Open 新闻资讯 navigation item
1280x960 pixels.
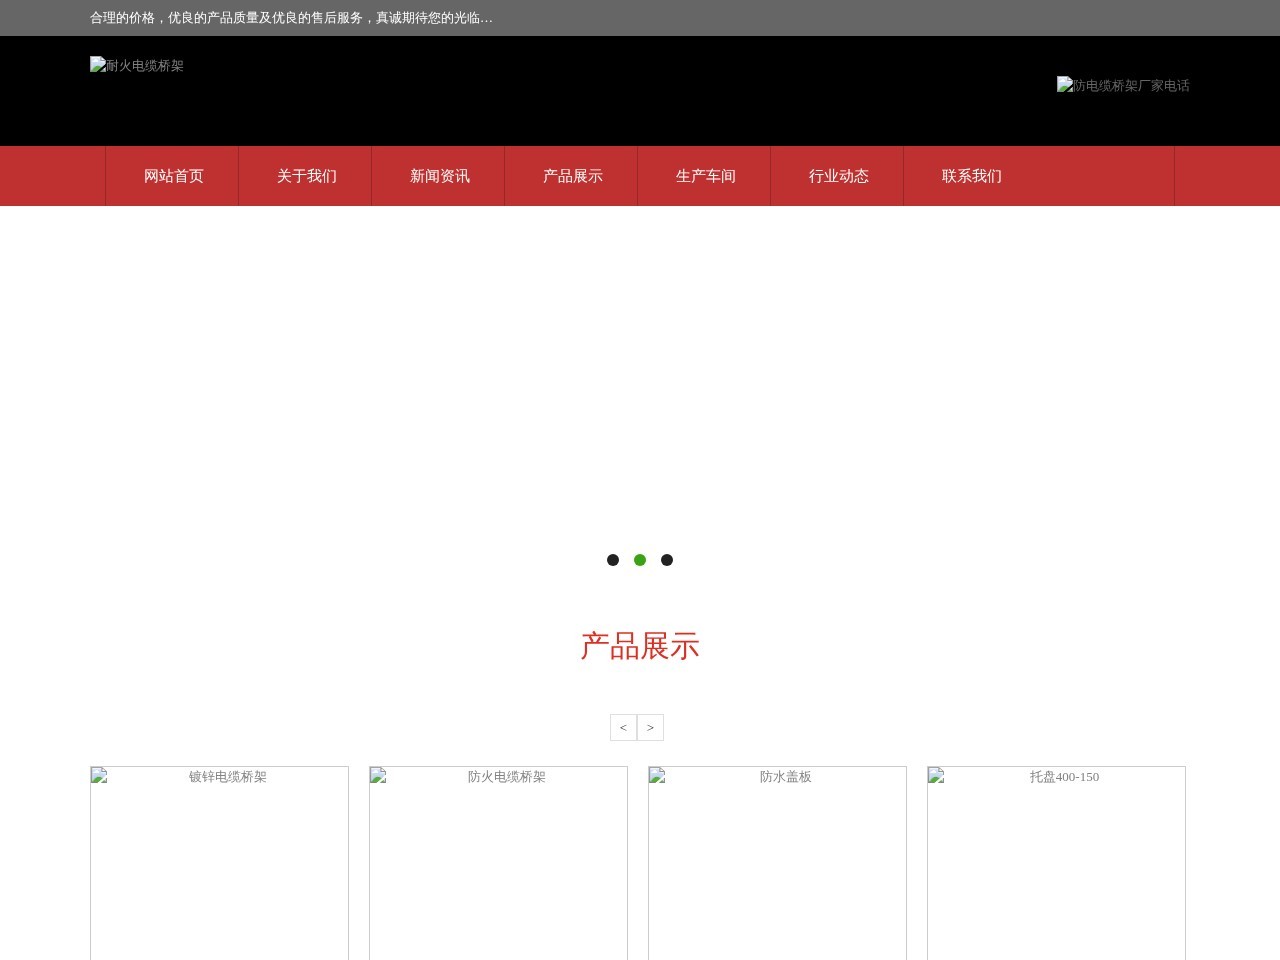(x=439, y=176)
